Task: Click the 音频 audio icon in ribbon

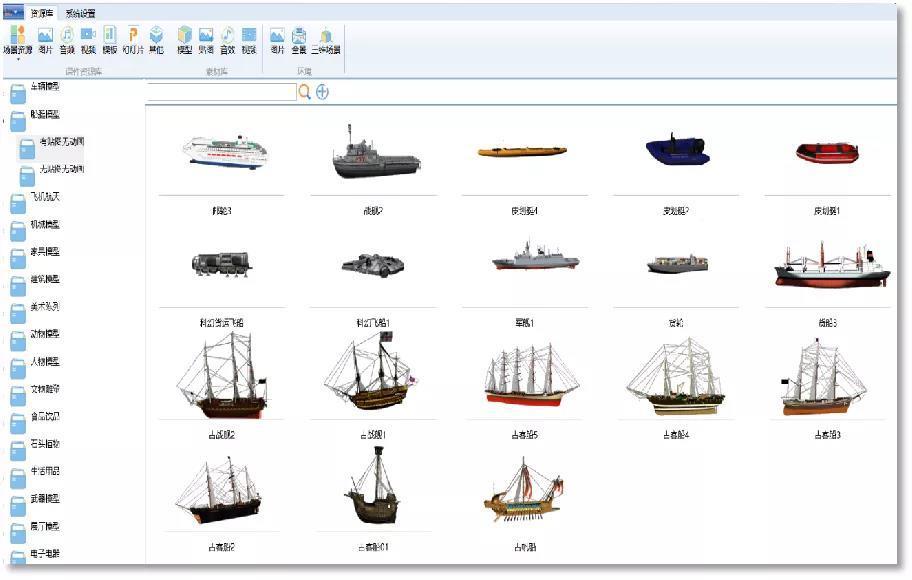Action: [x=67, y=36]
